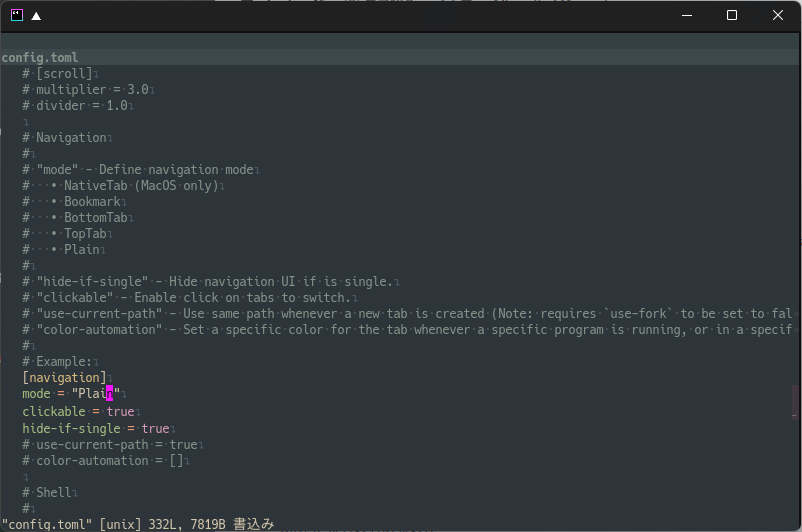Click the # Shell comment line
Image resolution: width=802 pixels, height=532 pixels.
pos(47,493)
